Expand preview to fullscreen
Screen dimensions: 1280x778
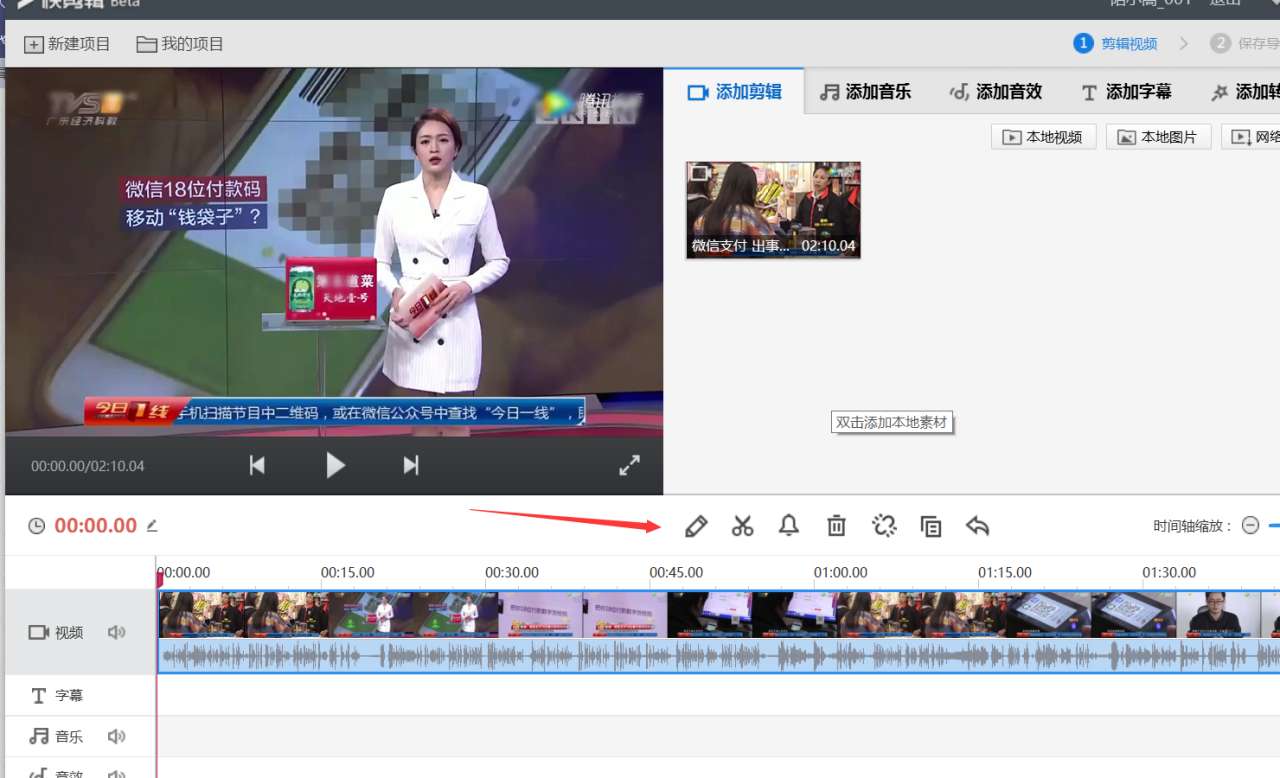[629, 465]
